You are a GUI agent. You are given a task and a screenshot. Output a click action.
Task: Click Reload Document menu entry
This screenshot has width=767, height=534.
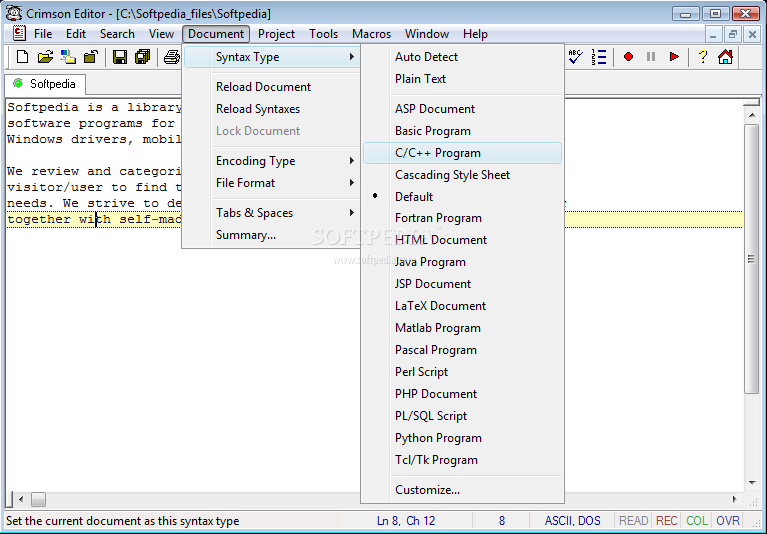click(271, 87)
